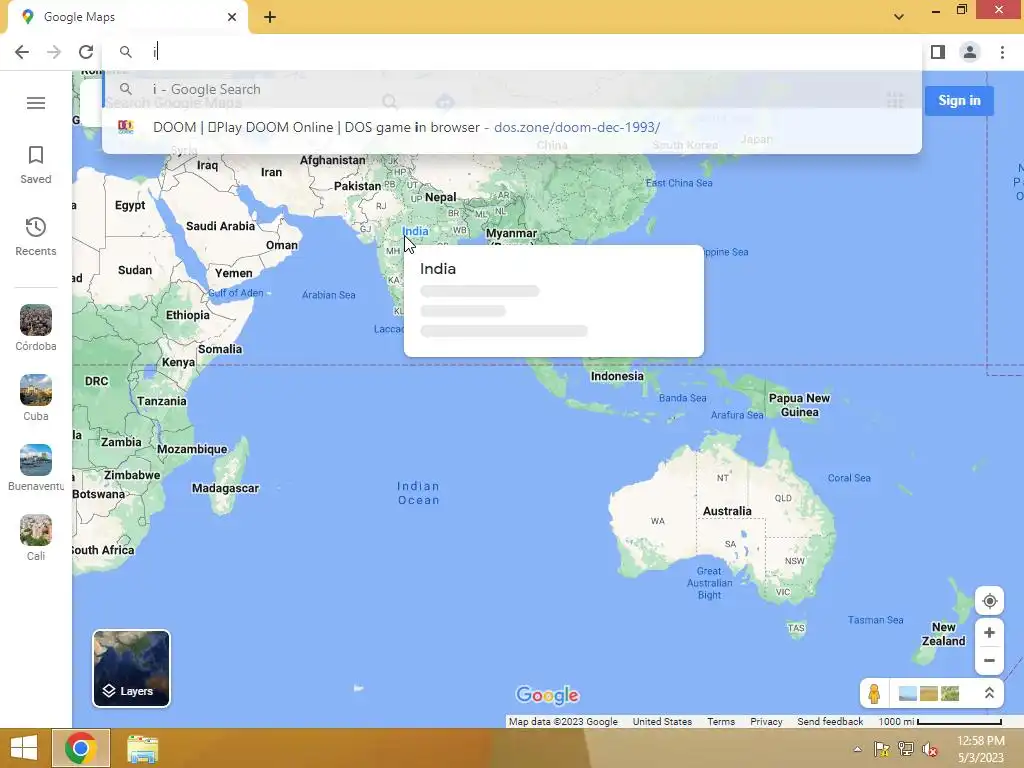Open the Cuba recent thumbnail
This screenshot has width=1024, height=768.
[x=36, y=398]
